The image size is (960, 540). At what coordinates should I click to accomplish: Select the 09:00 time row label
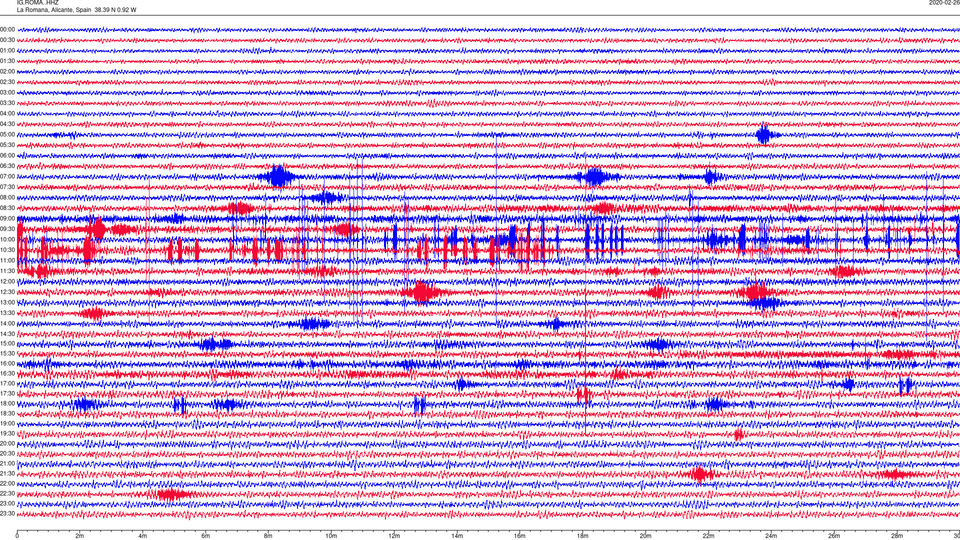tap(7, 219)
